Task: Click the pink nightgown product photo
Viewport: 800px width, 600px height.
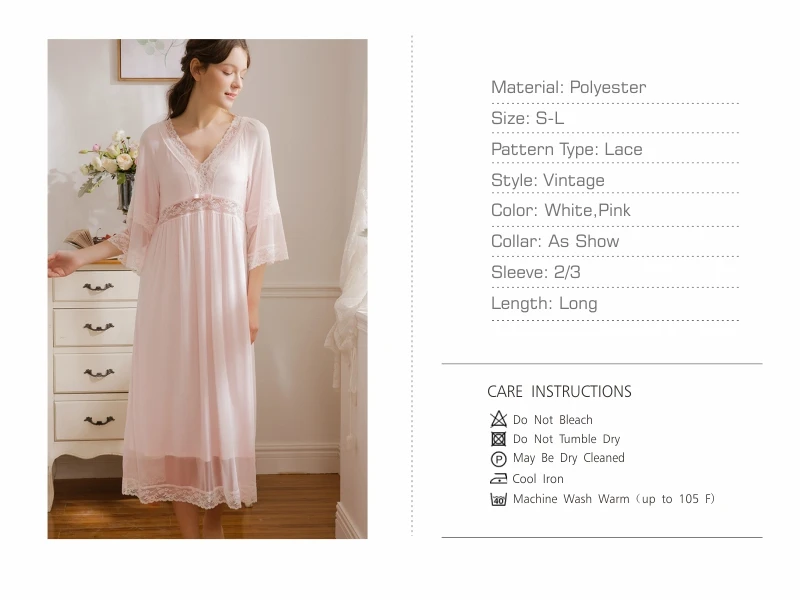Action: pos(208,289)
